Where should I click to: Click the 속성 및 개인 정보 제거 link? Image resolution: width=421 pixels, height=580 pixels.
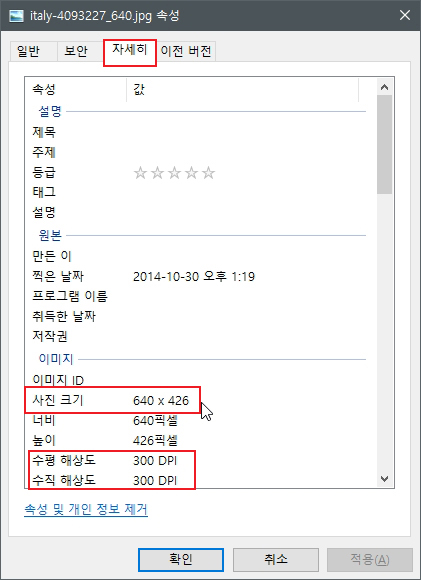86,509
